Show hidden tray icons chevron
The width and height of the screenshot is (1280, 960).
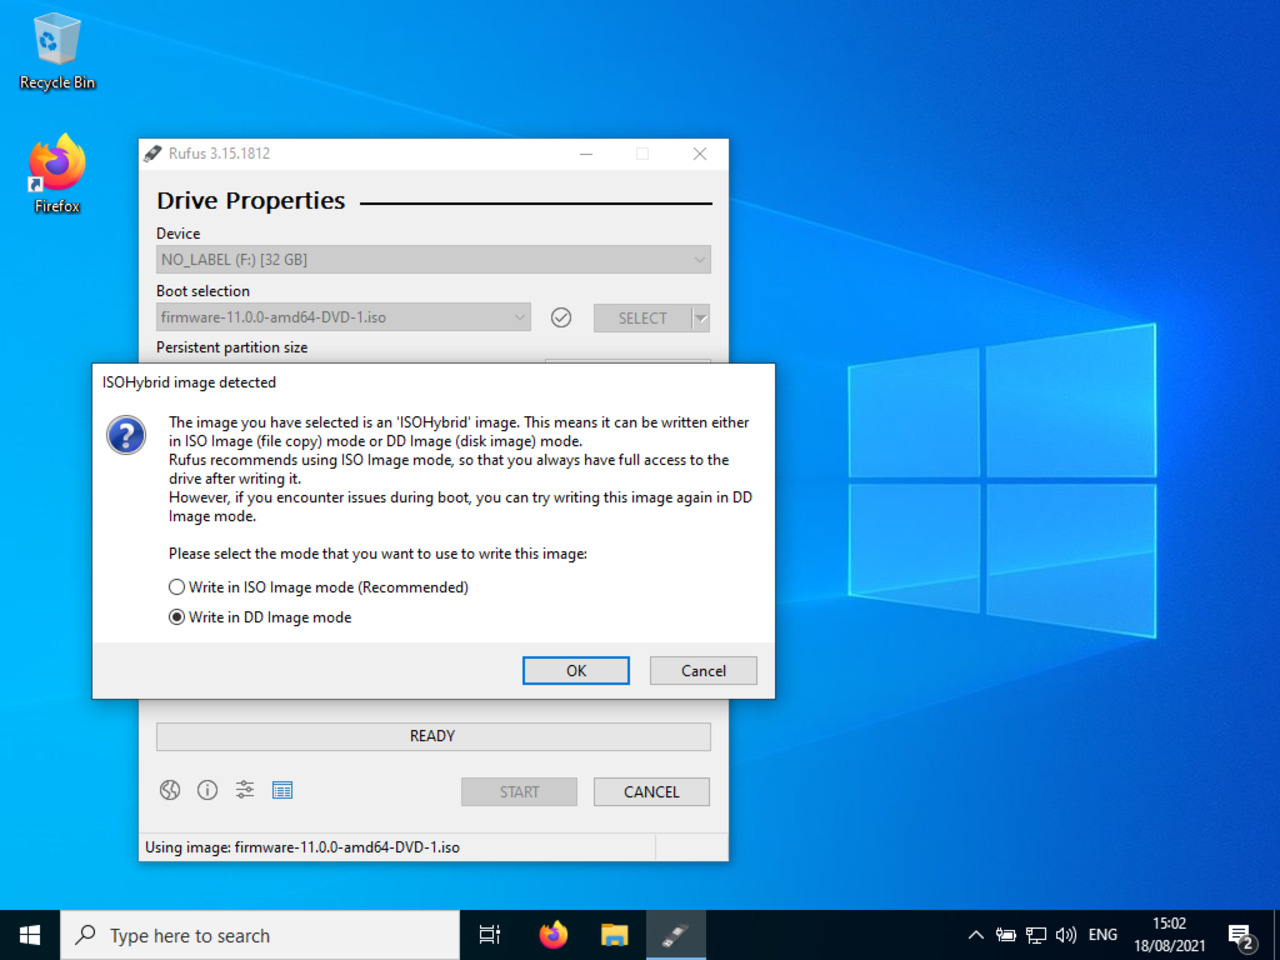pyautogui.click(x=975, y=935)
